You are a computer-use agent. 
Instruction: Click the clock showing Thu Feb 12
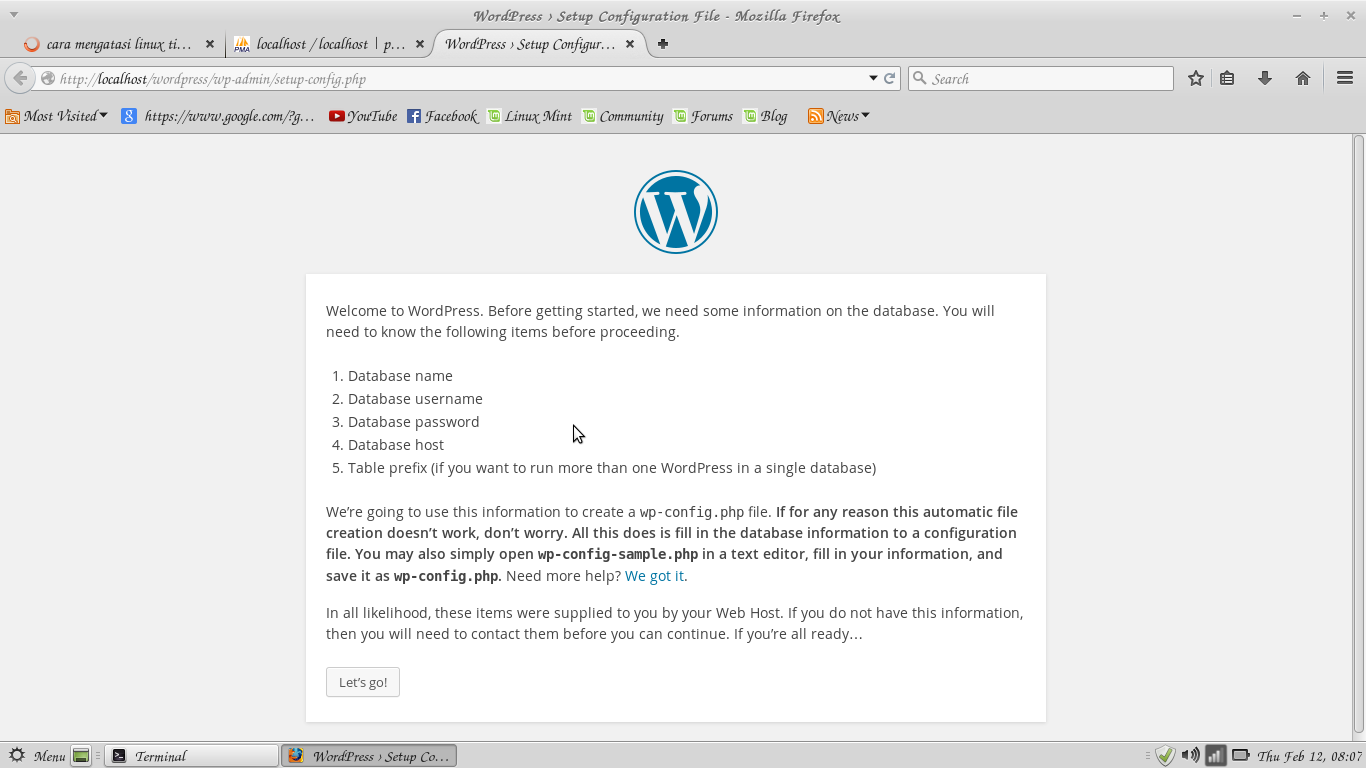1310,756
